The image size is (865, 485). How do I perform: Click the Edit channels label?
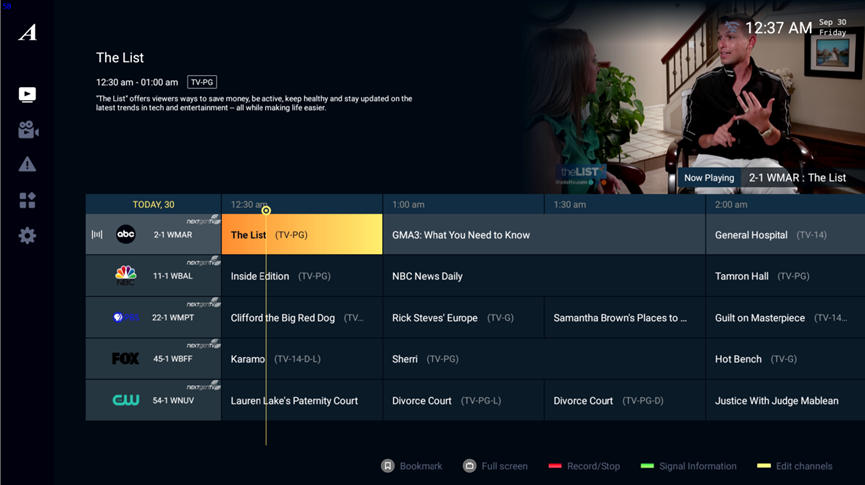coord(804,466)
